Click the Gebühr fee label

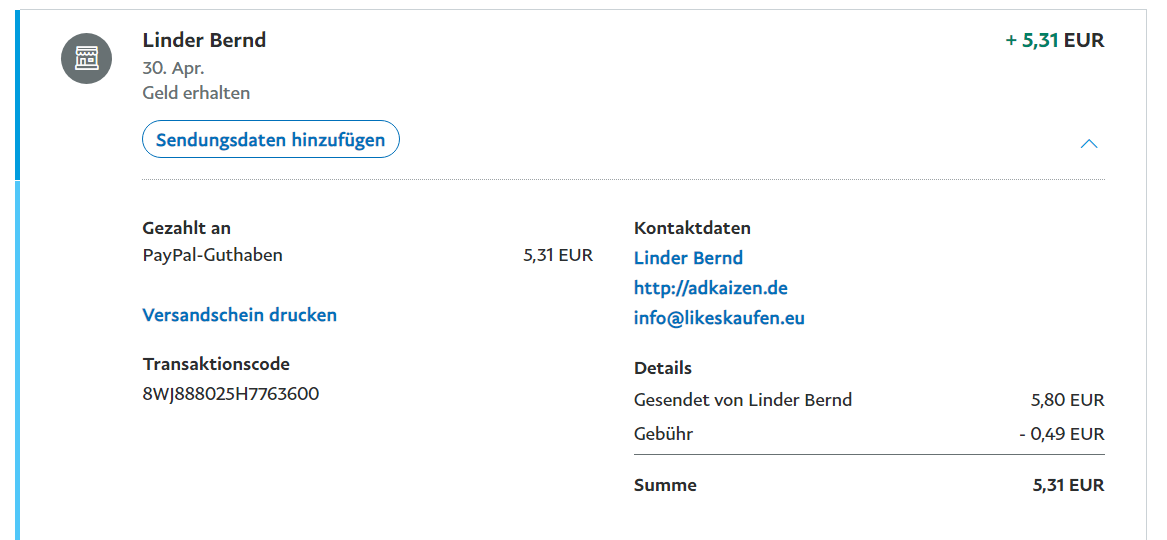click(x=663, y=434)
